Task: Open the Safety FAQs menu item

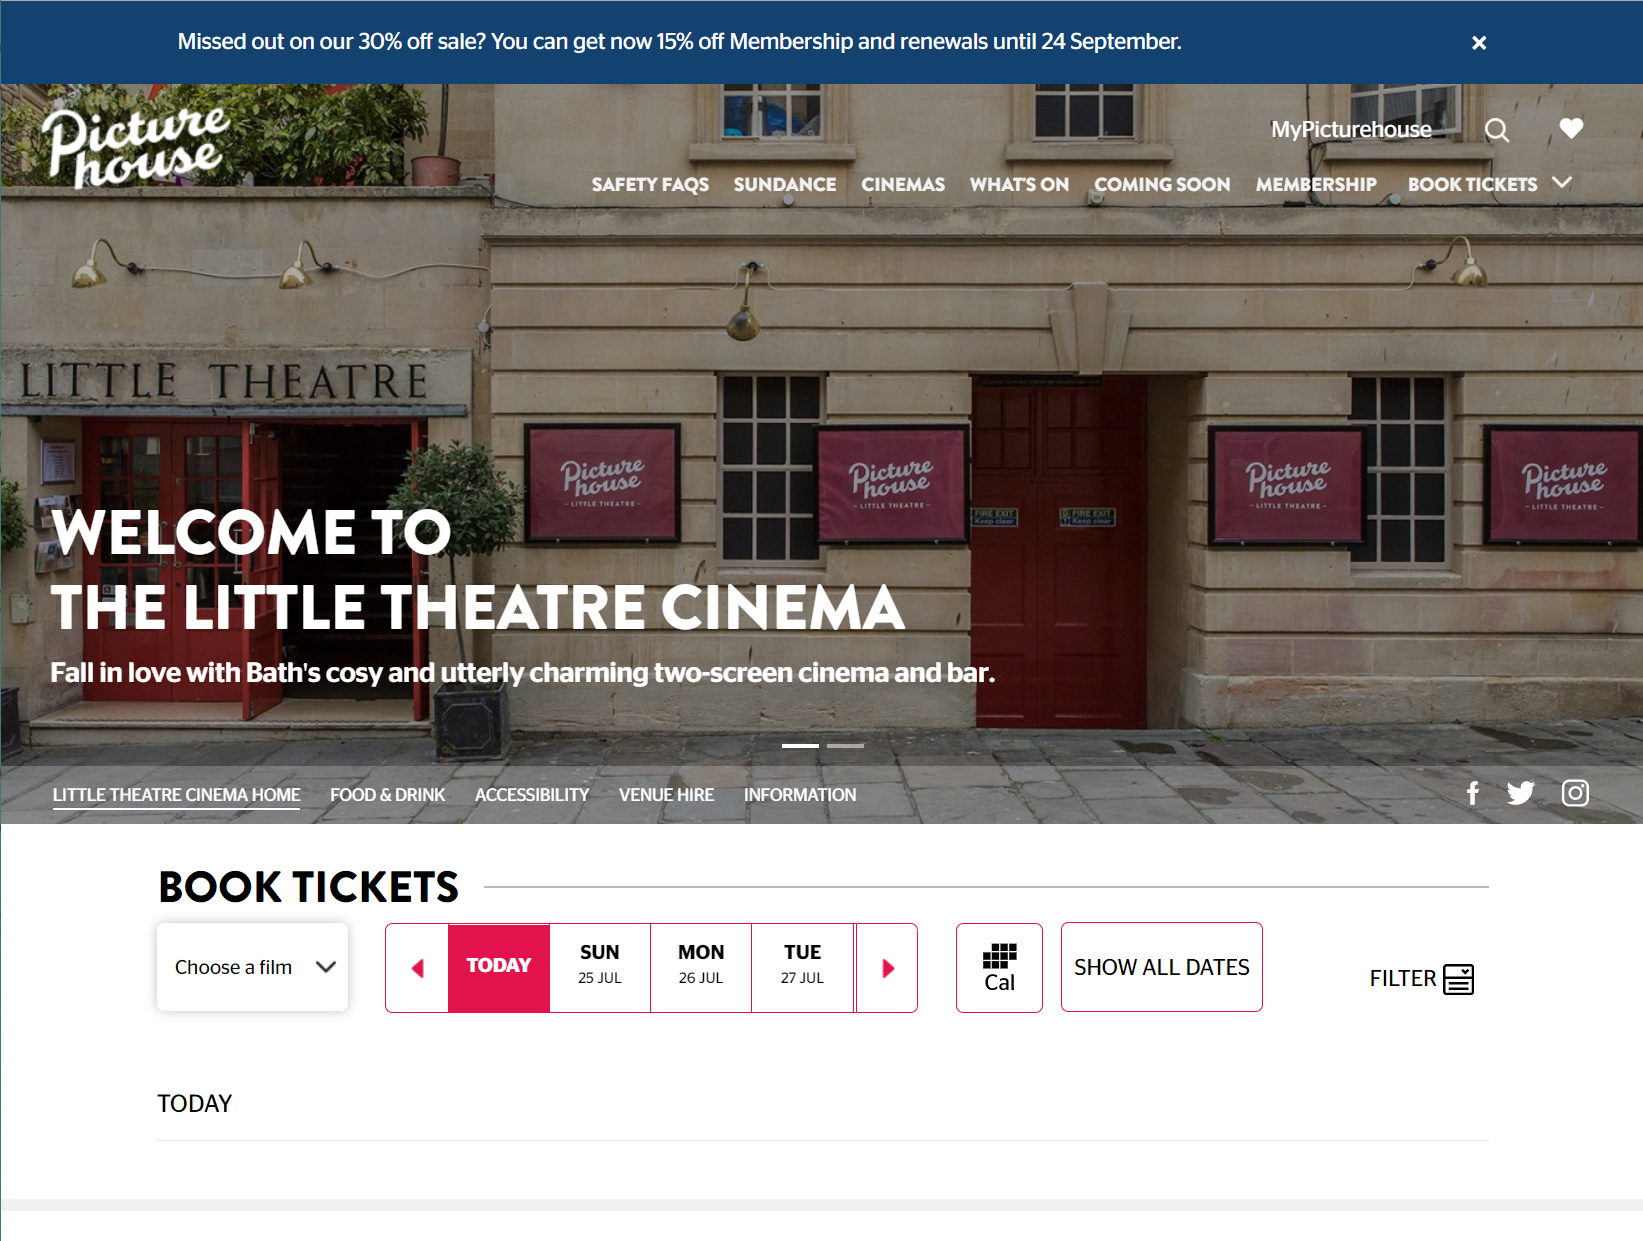Action: [650, 184]
